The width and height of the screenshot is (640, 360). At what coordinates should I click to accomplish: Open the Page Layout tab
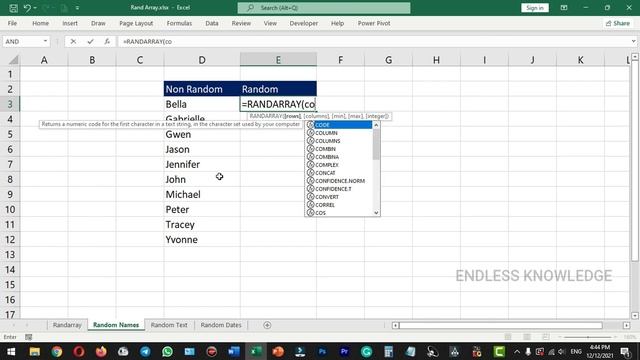coord(136,23)
